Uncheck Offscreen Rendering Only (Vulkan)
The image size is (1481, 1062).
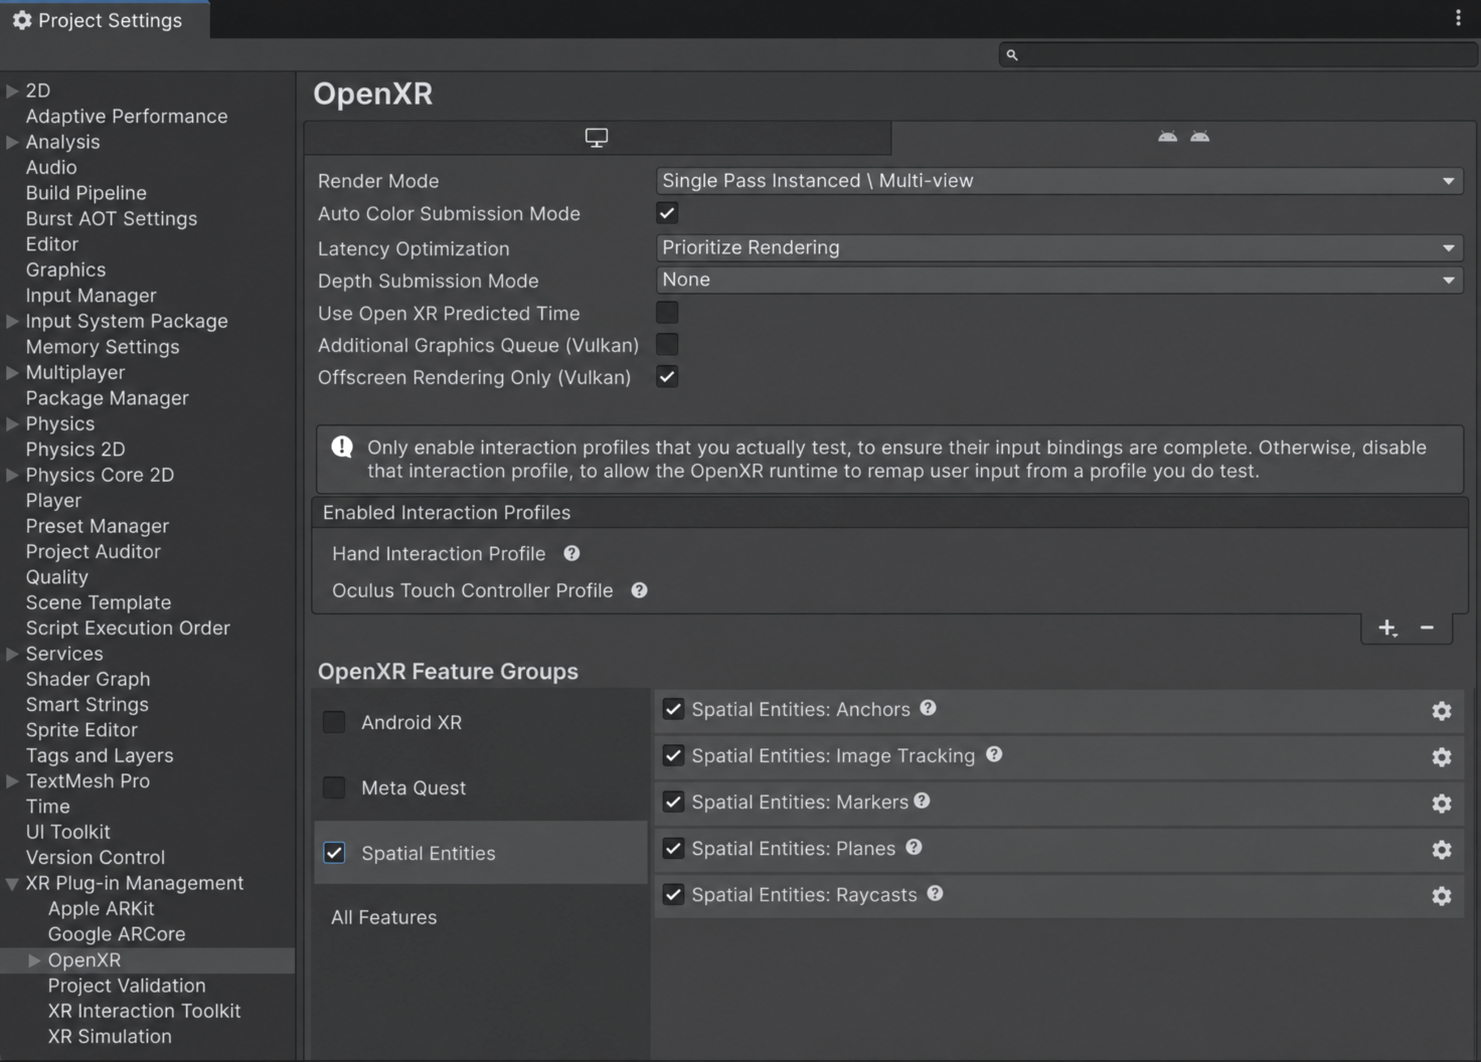click(667, 377)
